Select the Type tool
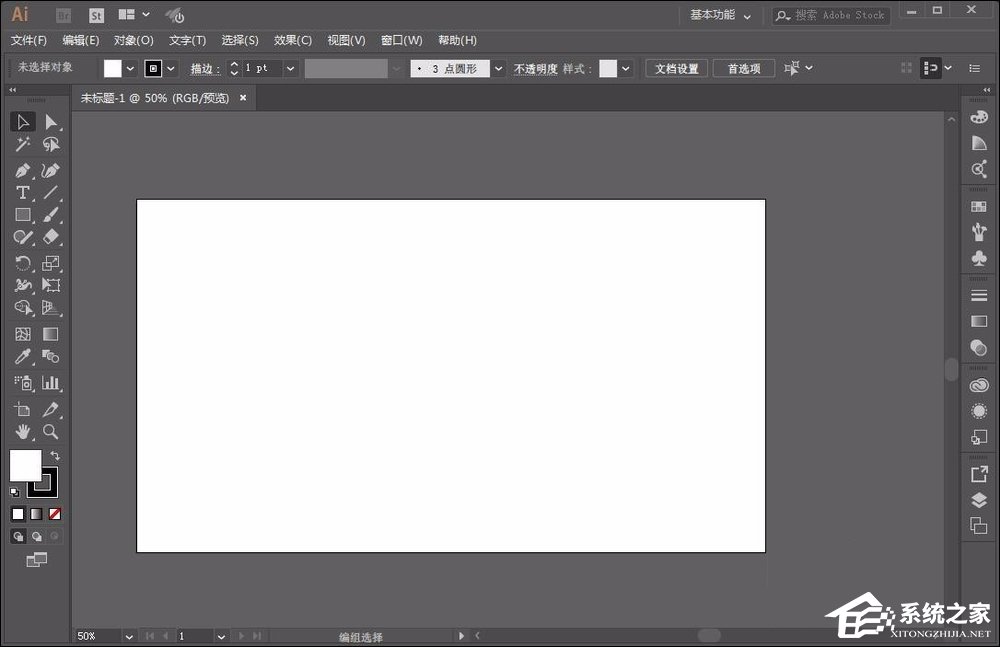Screen dimensions: 1000x647 (x=22, y=193)
